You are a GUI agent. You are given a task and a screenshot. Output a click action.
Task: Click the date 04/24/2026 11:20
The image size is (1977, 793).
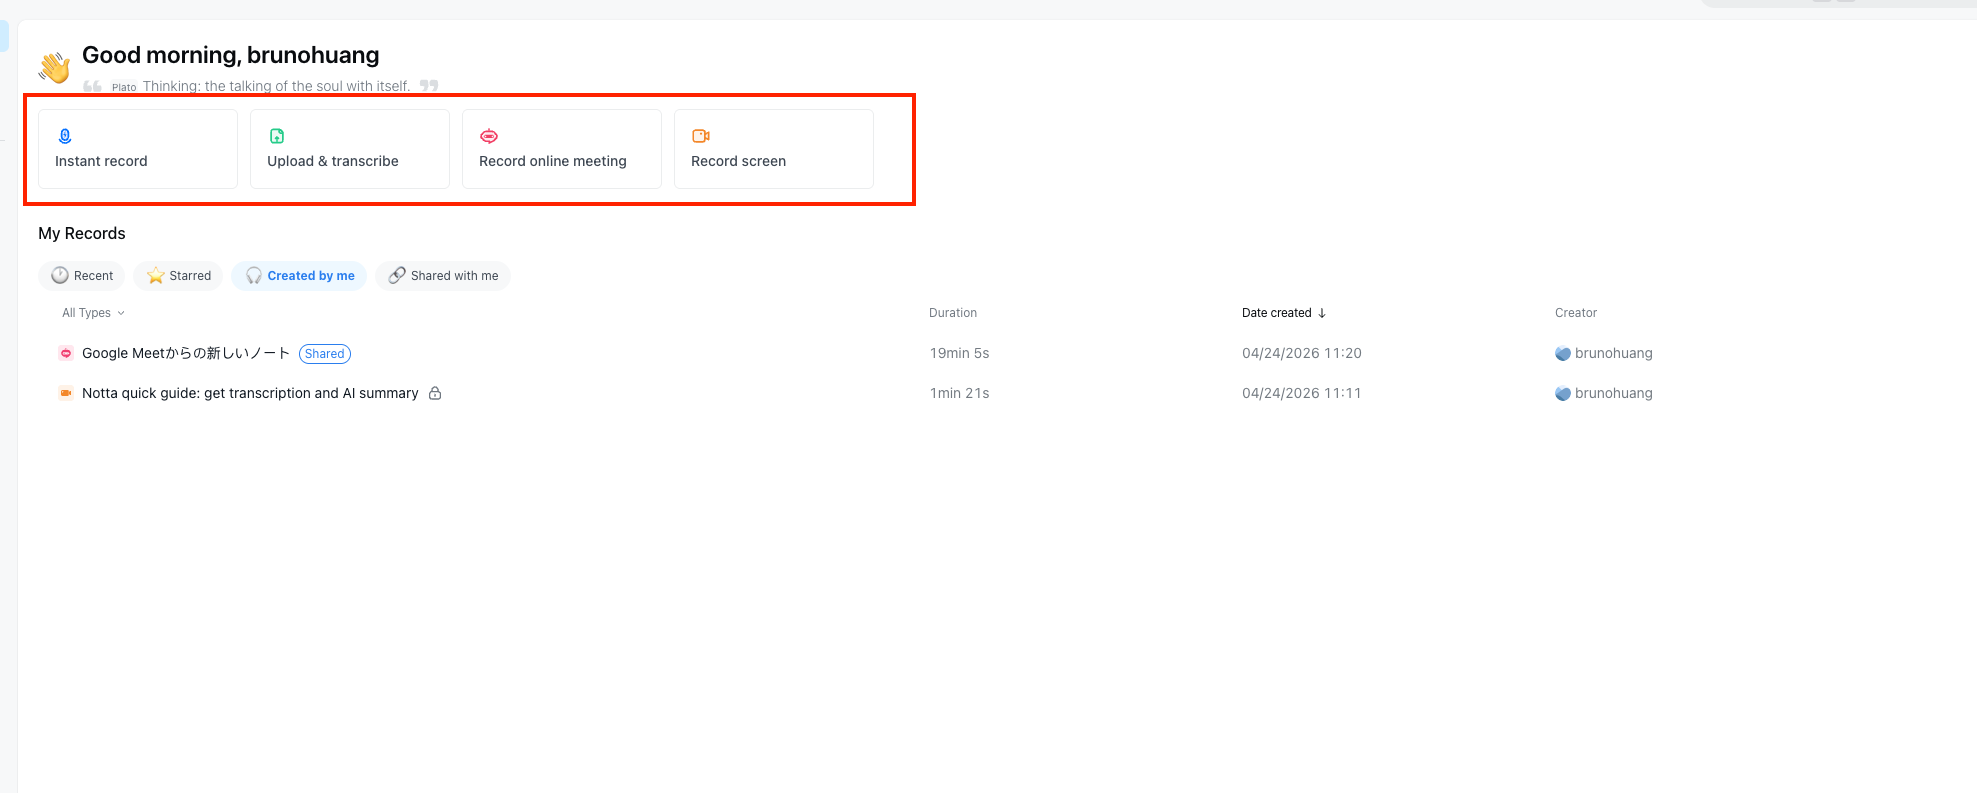[1302, 353]
